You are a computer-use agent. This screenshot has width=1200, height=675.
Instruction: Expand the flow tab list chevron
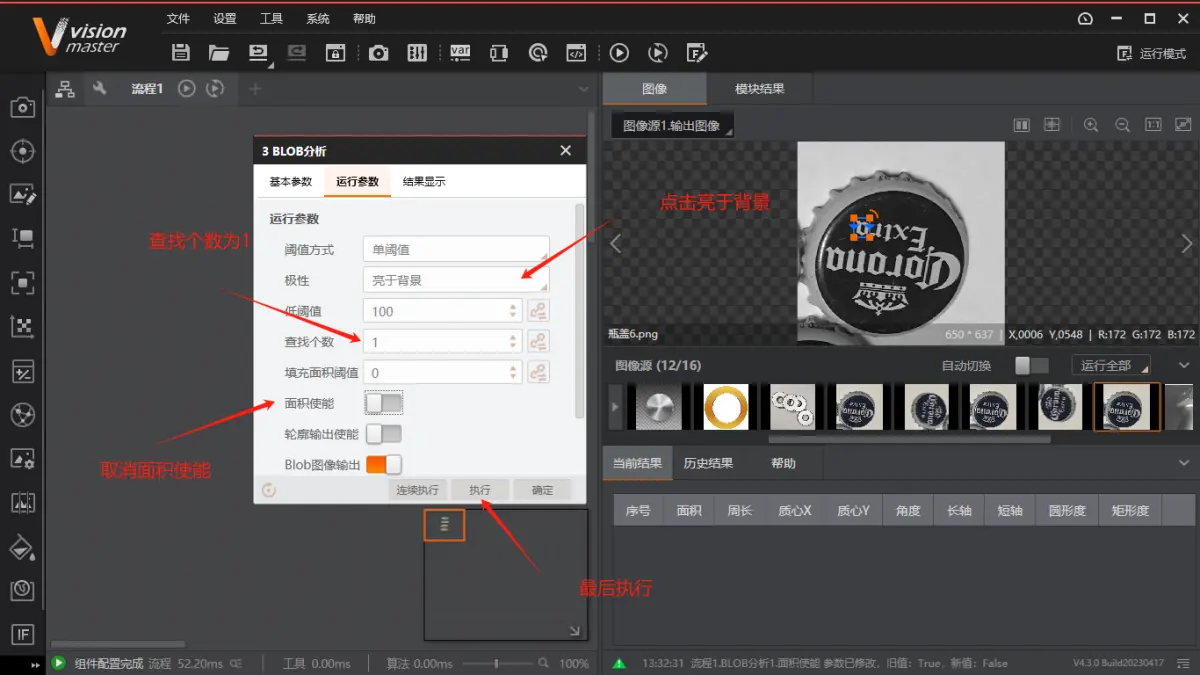tap(584, 89)
